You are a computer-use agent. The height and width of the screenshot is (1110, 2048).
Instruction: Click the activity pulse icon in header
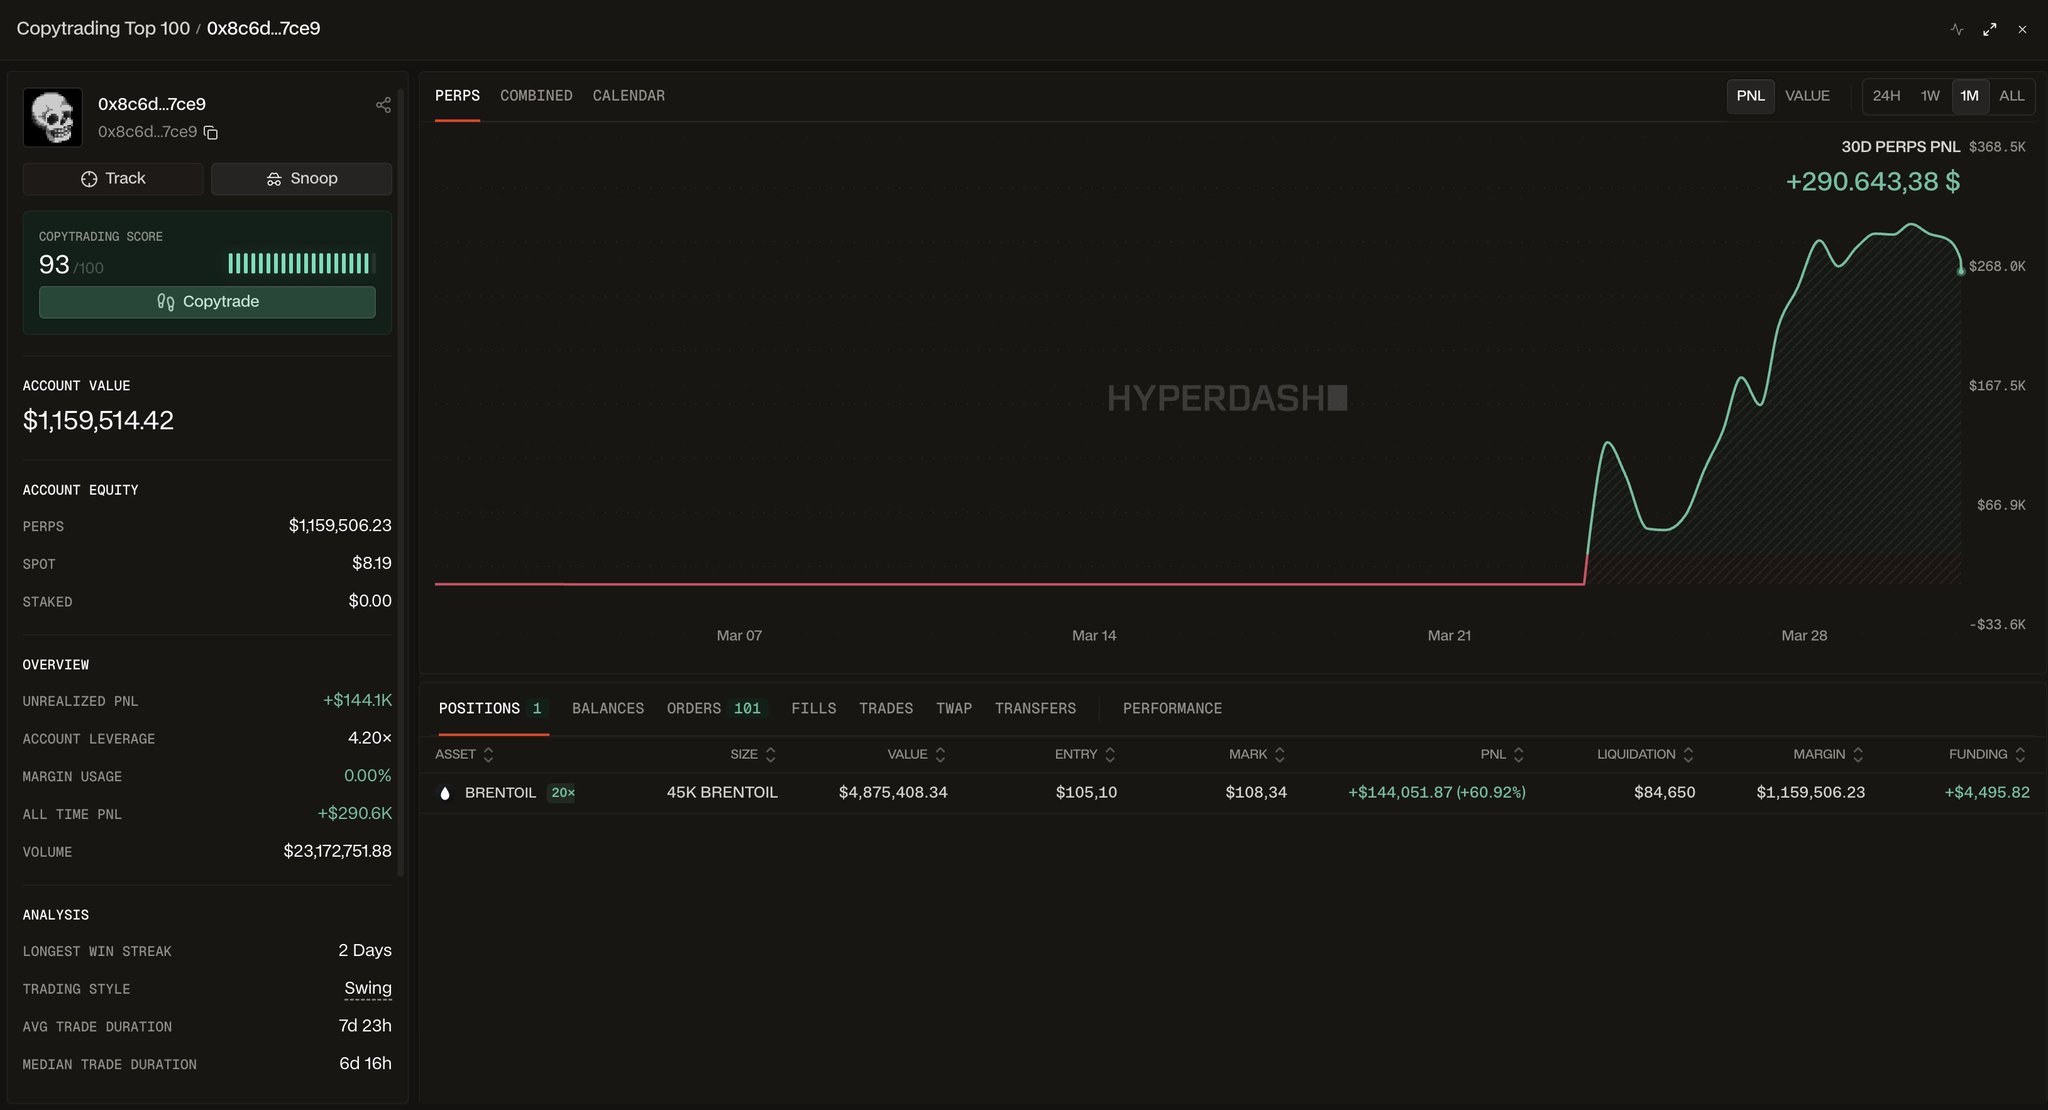[1957, 29]
